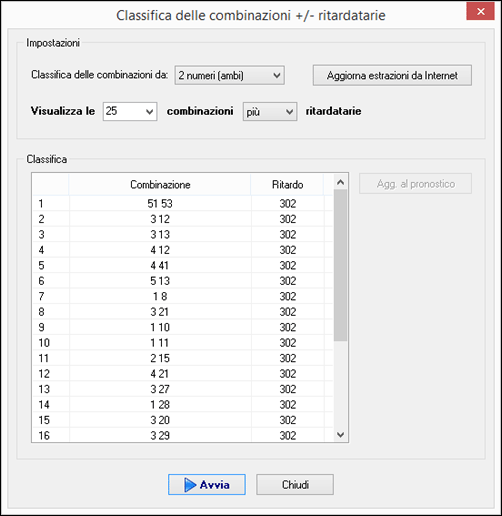Image resolution: width=502 pixels, height=516 pixels.
Task: Select row 9 combination '1 10'
Action: tap(160, 327)
